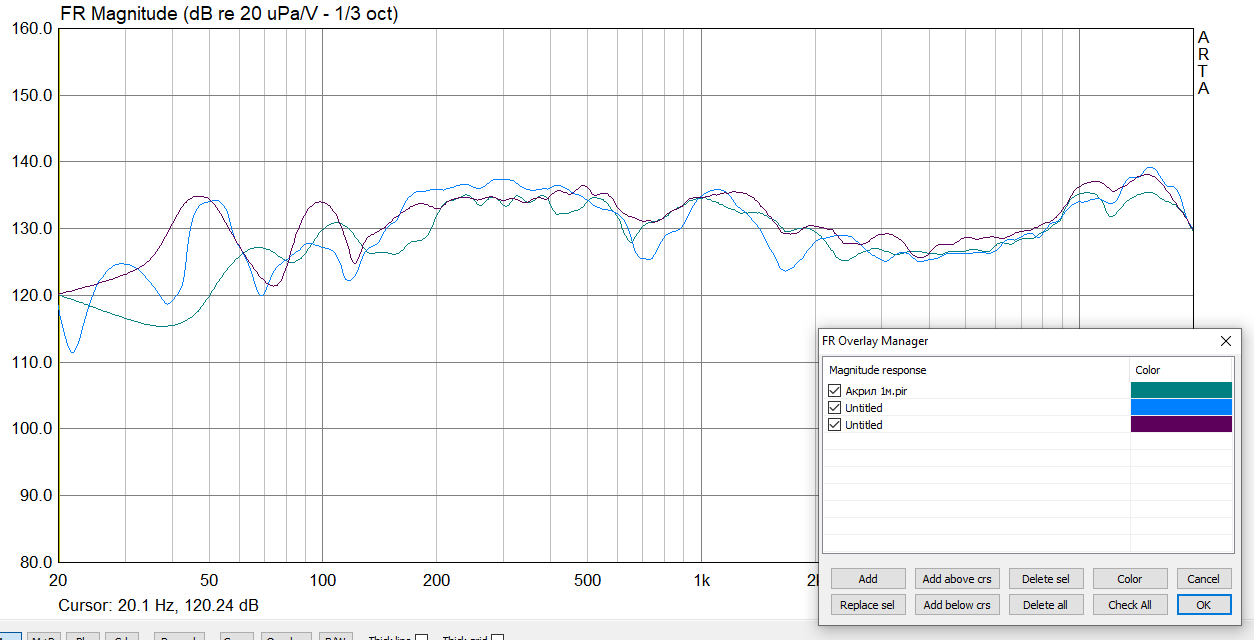Uncheck the Акрил 1м.pir overlay checkbox
Image resolution: width=1254 pixels, height=640 pixels.
click(x=834, y=391)
